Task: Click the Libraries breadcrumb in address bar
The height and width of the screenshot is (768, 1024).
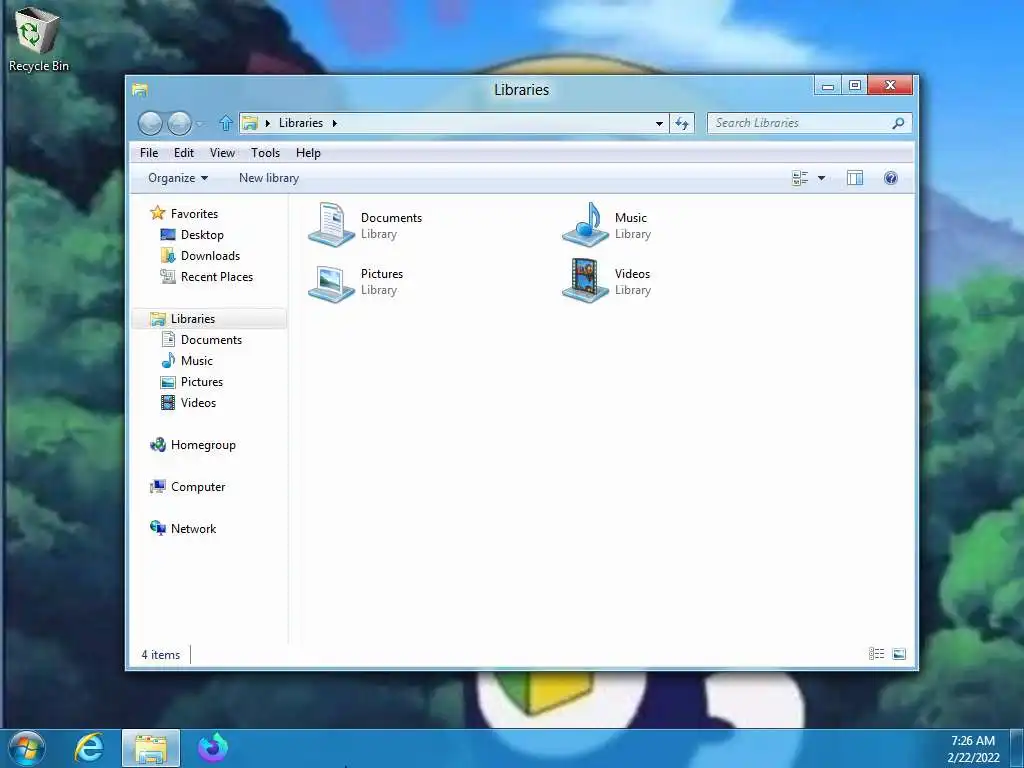Action: pyautogui.click(x=300, y=123)
